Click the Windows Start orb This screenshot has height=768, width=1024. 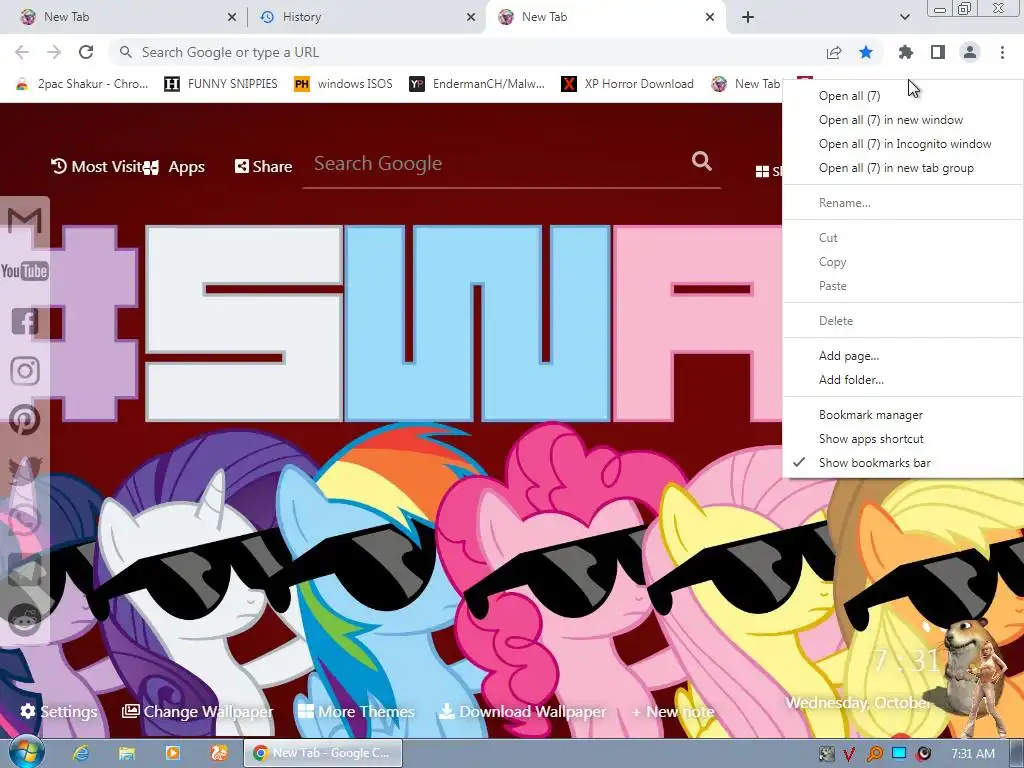tap(26, 752)
